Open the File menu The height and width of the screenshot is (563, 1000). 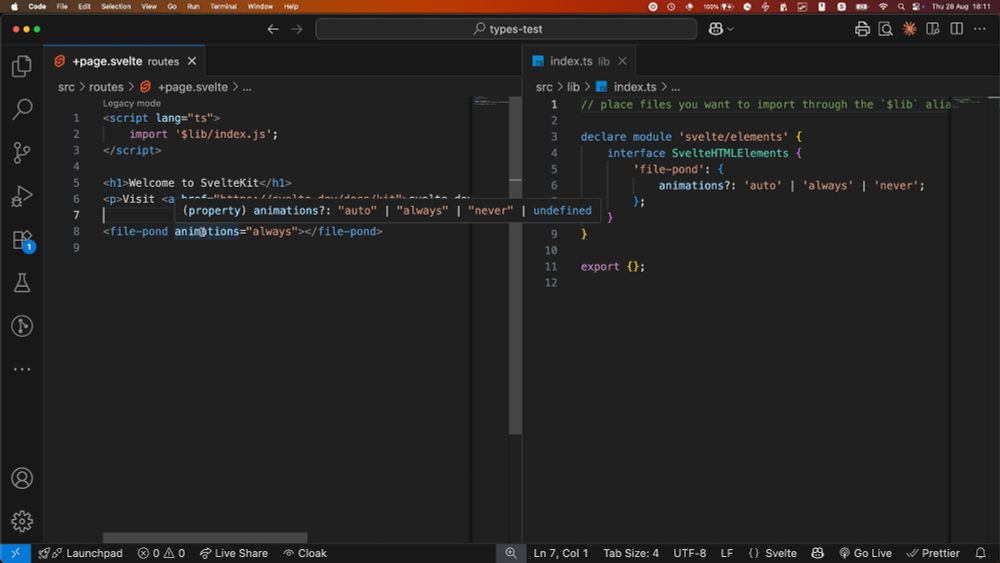tap(62, 6)
